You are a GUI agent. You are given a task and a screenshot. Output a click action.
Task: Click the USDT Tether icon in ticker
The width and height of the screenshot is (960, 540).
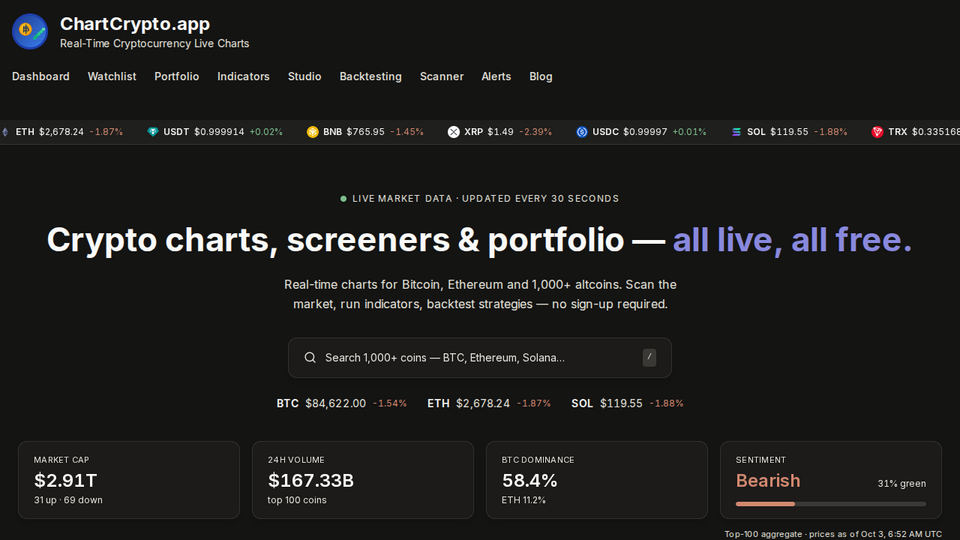pos(152,132)
